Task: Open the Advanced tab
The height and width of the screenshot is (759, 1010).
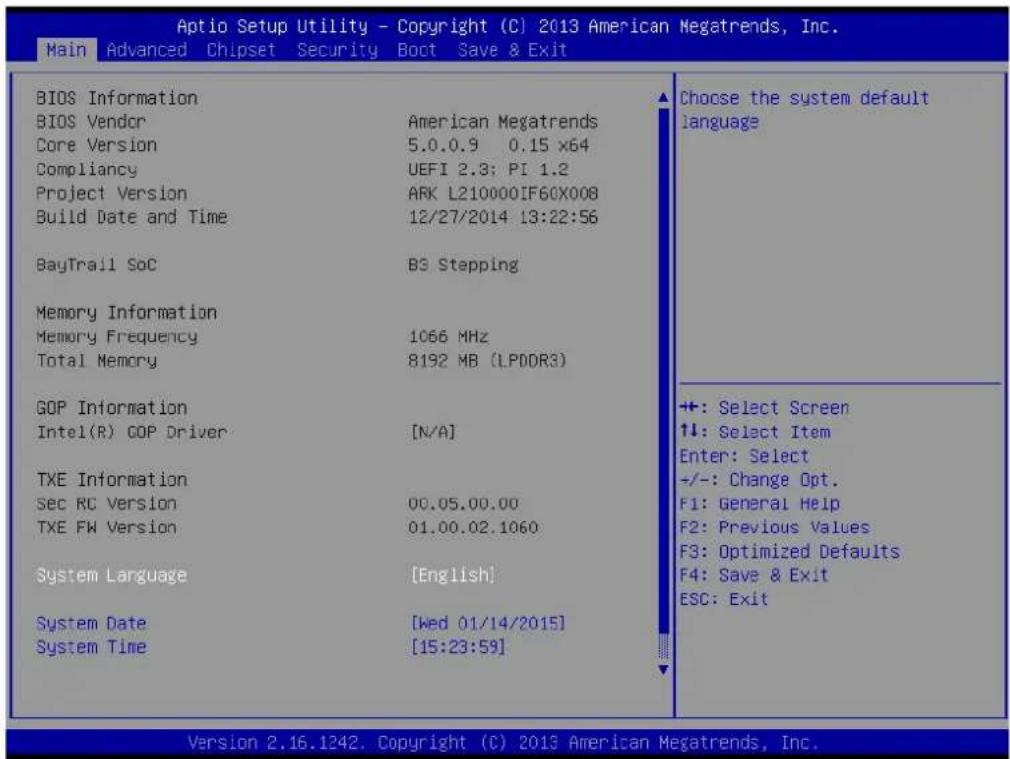Action: click(147, 50)
